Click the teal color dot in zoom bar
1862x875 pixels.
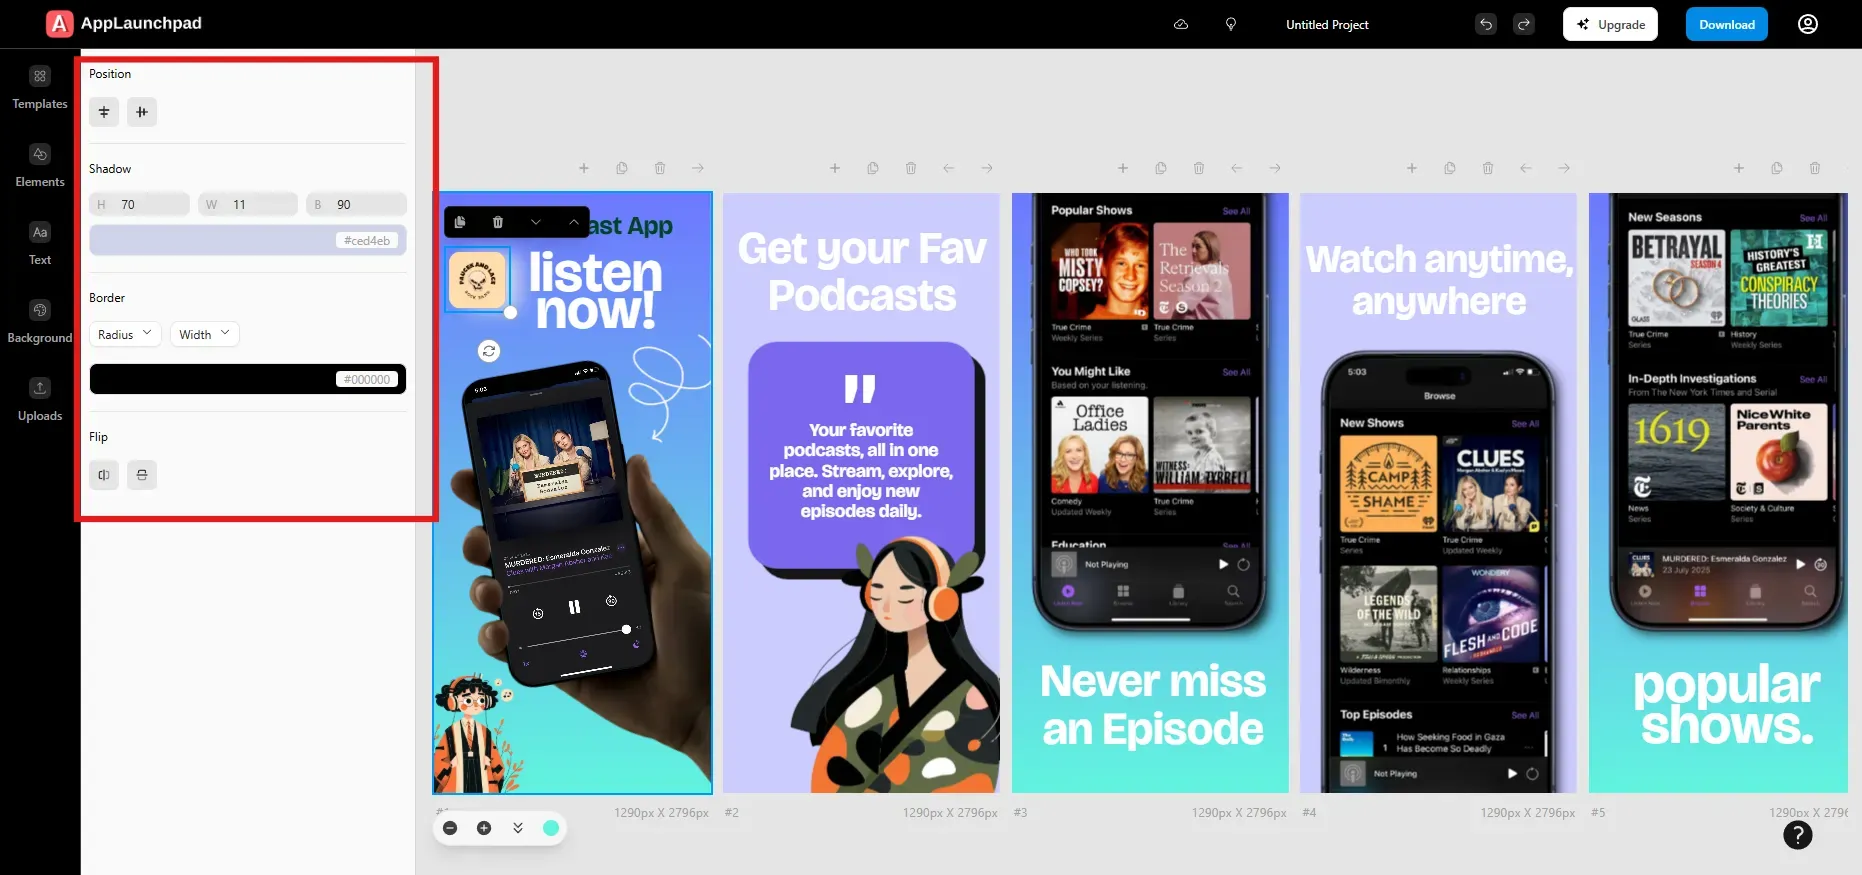tap(551, 828)
